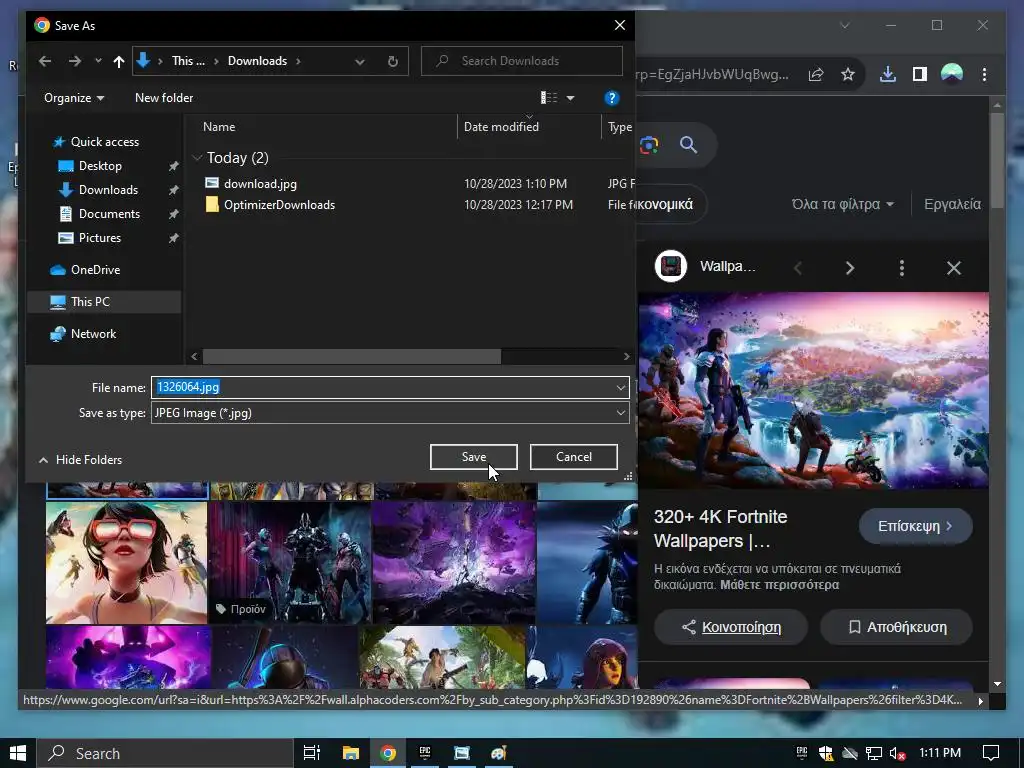This screenshot has height=768, width=1024.
Task: Open Organize menu
Action: [x=74, y=98]
